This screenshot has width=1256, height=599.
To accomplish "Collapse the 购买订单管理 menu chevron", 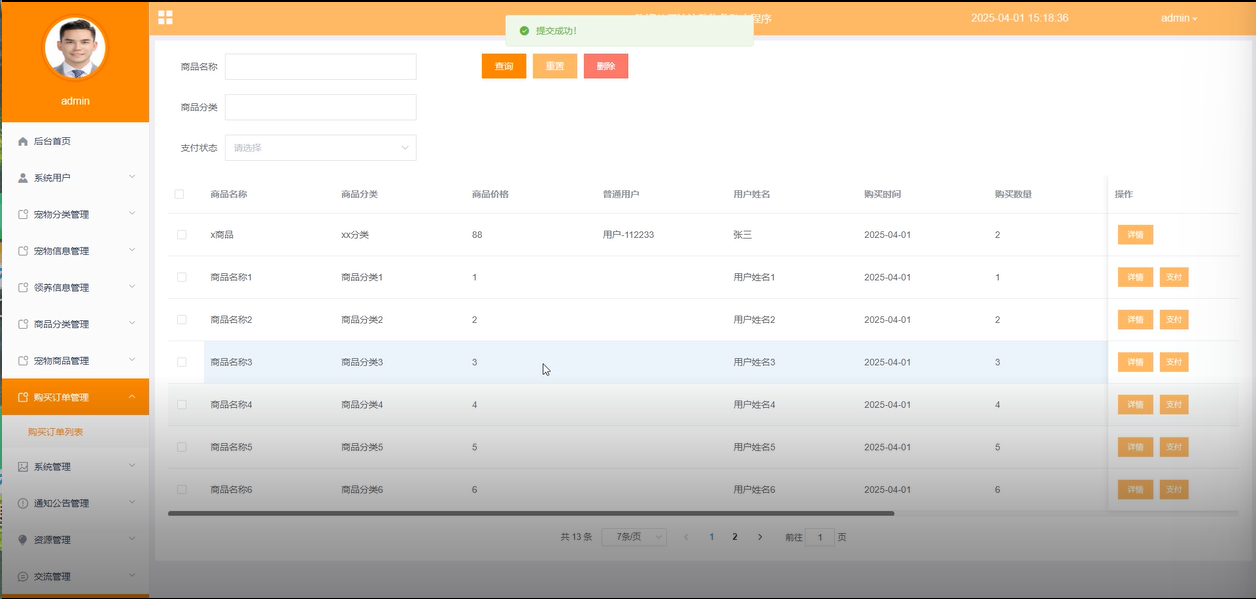I will click(x=132, y=397).
